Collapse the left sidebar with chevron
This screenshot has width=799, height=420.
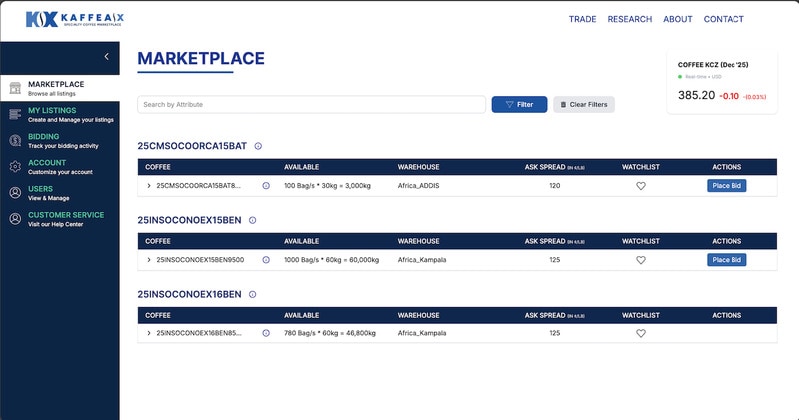click(x=107, y=57)
